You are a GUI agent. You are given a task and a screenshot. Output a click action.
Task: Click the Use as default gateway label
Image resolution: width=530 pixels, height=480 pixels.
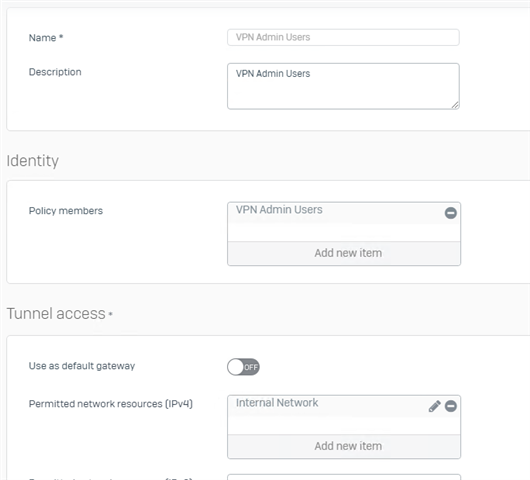point(82,366)
